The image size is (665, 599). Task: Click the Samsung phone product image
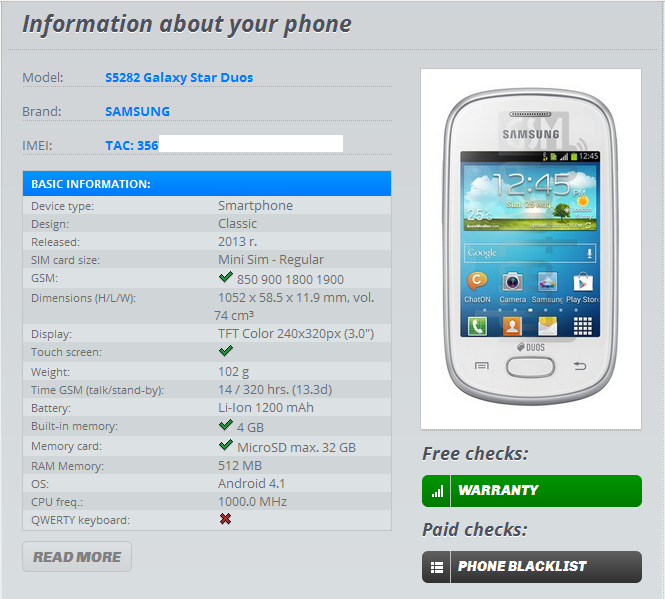click(531, 249)
